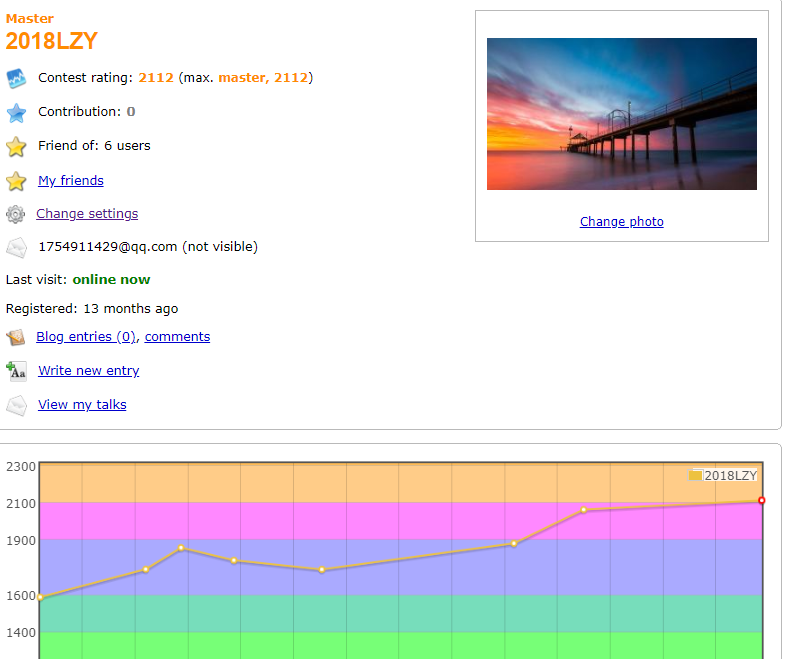Open View my talks link
The height and width of the screenshot is (659, 789).
[82, 404]
